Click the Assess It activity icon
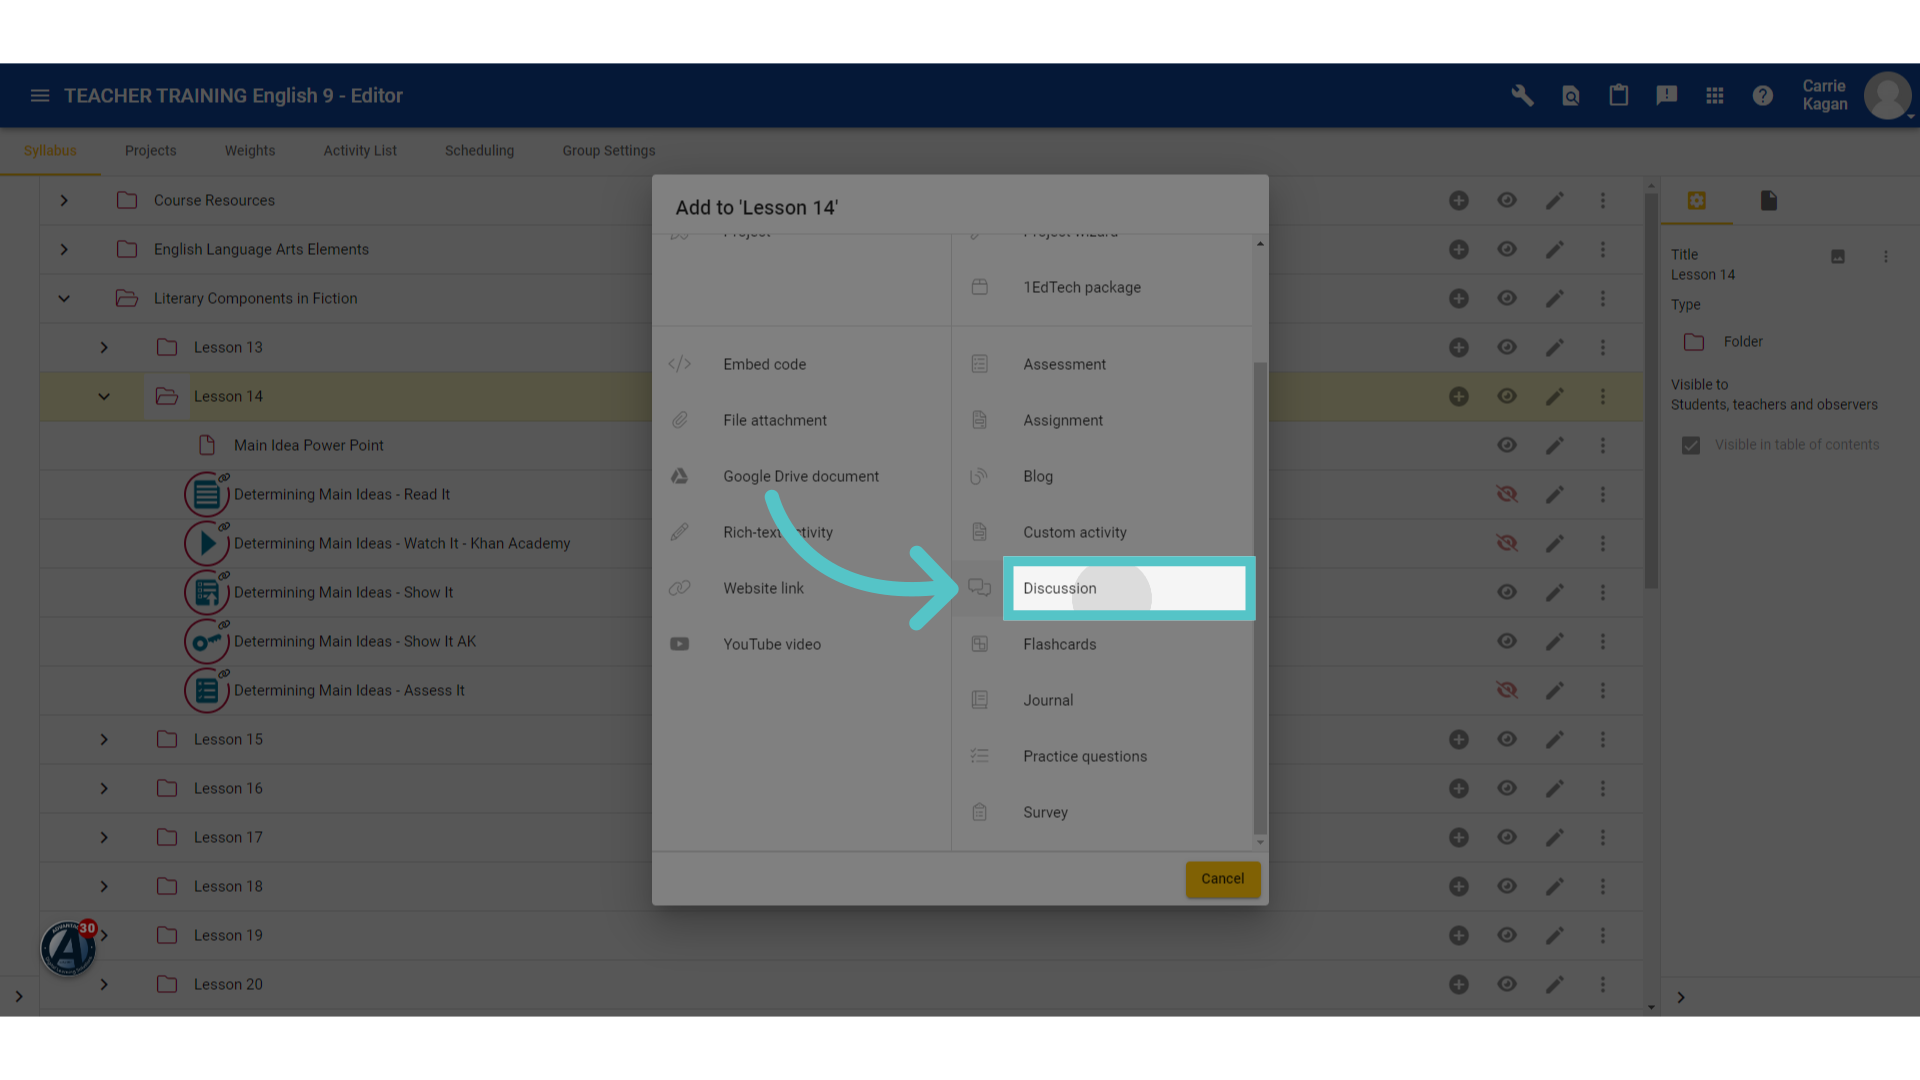Image resolution: width=1920 pixels, height=1080 pixels. pyautogui.click(x=207, y=690)
